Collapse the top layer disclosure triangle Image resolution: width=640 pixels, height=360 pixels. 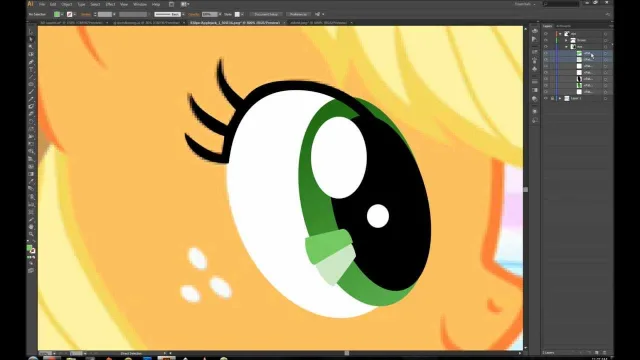pyautogui.click(x=560, y=34)
